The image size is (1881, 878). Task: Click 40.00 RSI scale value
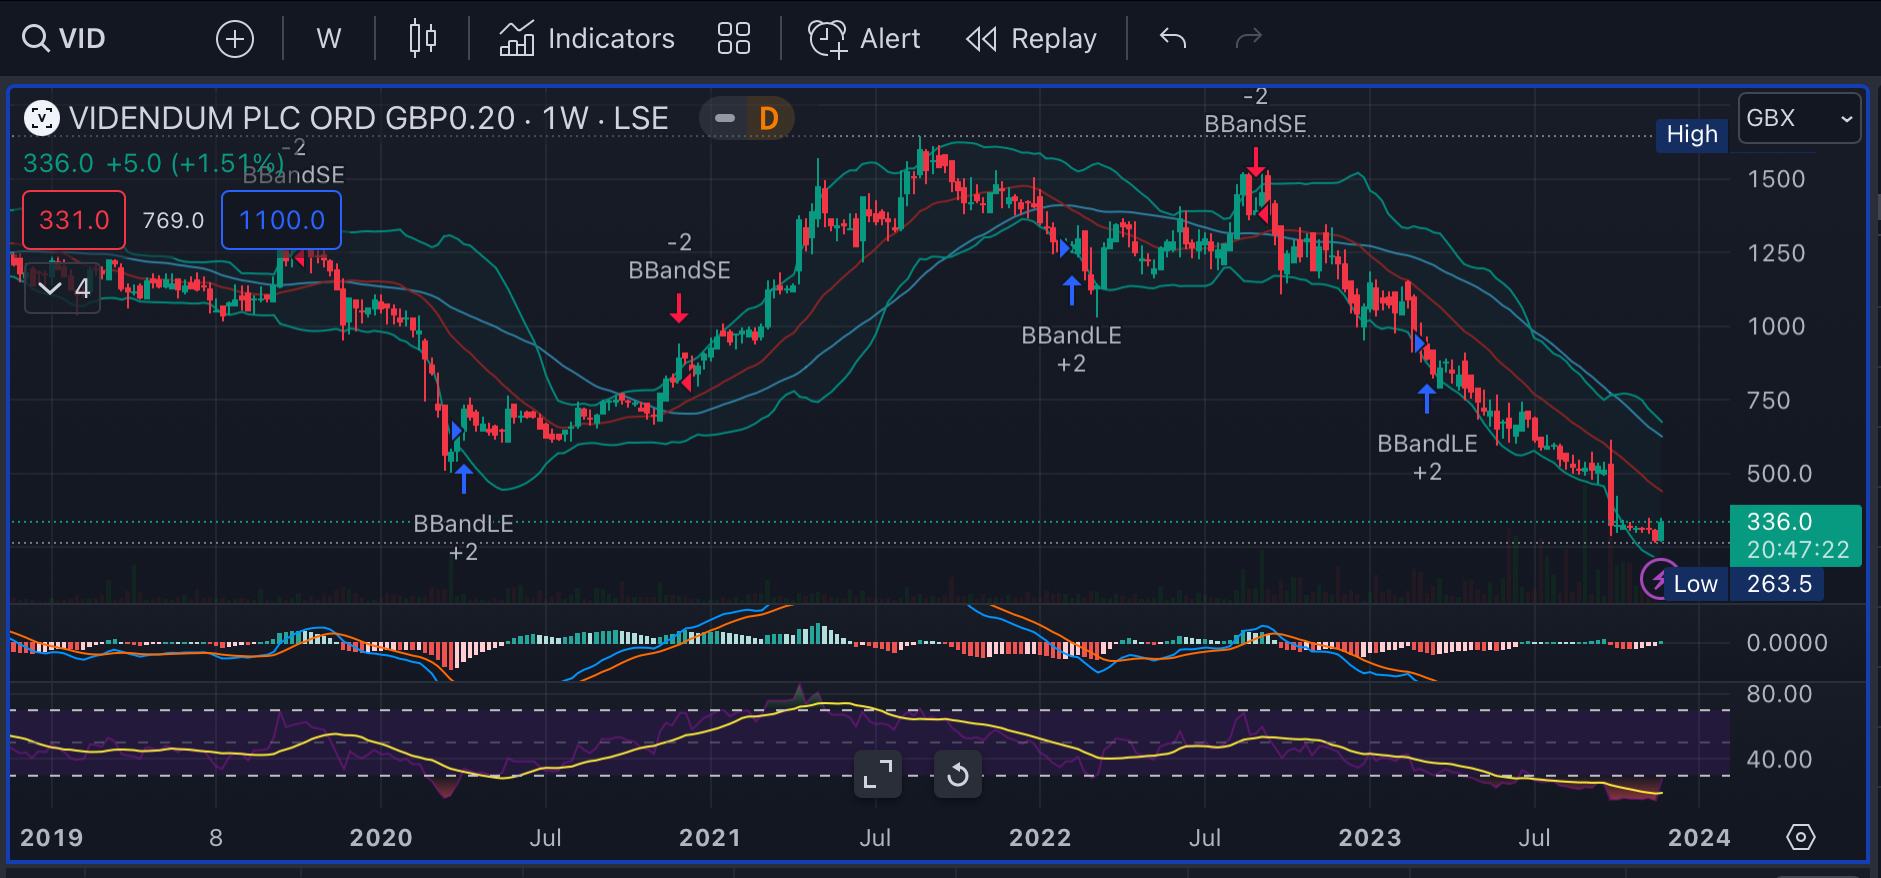tap(1779, 760)
